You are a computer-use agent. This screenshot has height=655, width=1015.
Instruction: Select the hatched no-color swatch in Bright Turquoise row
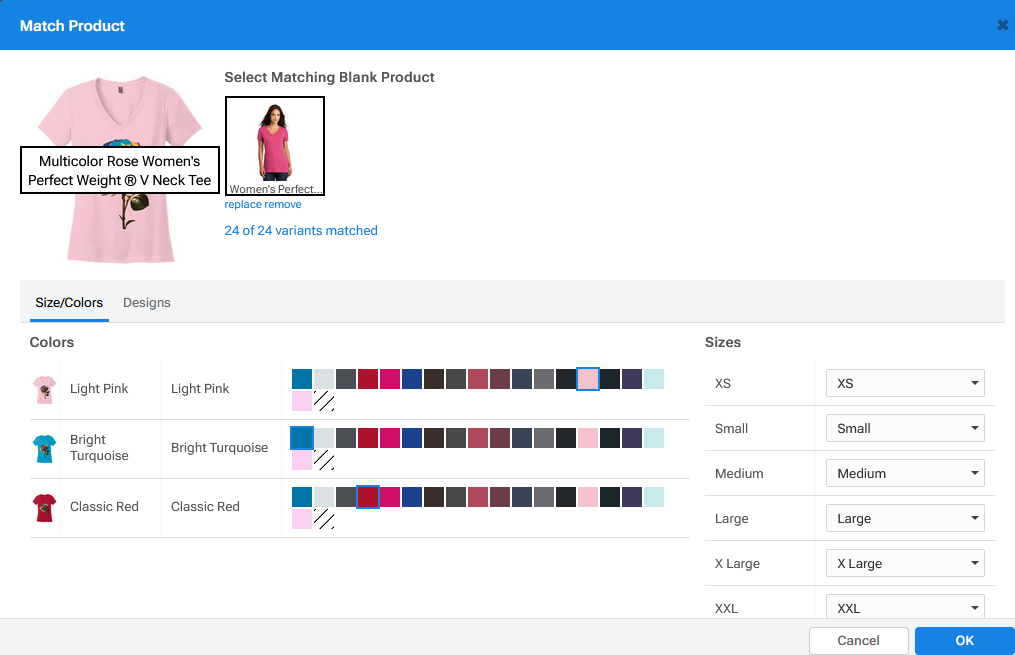tap(324, 461)
